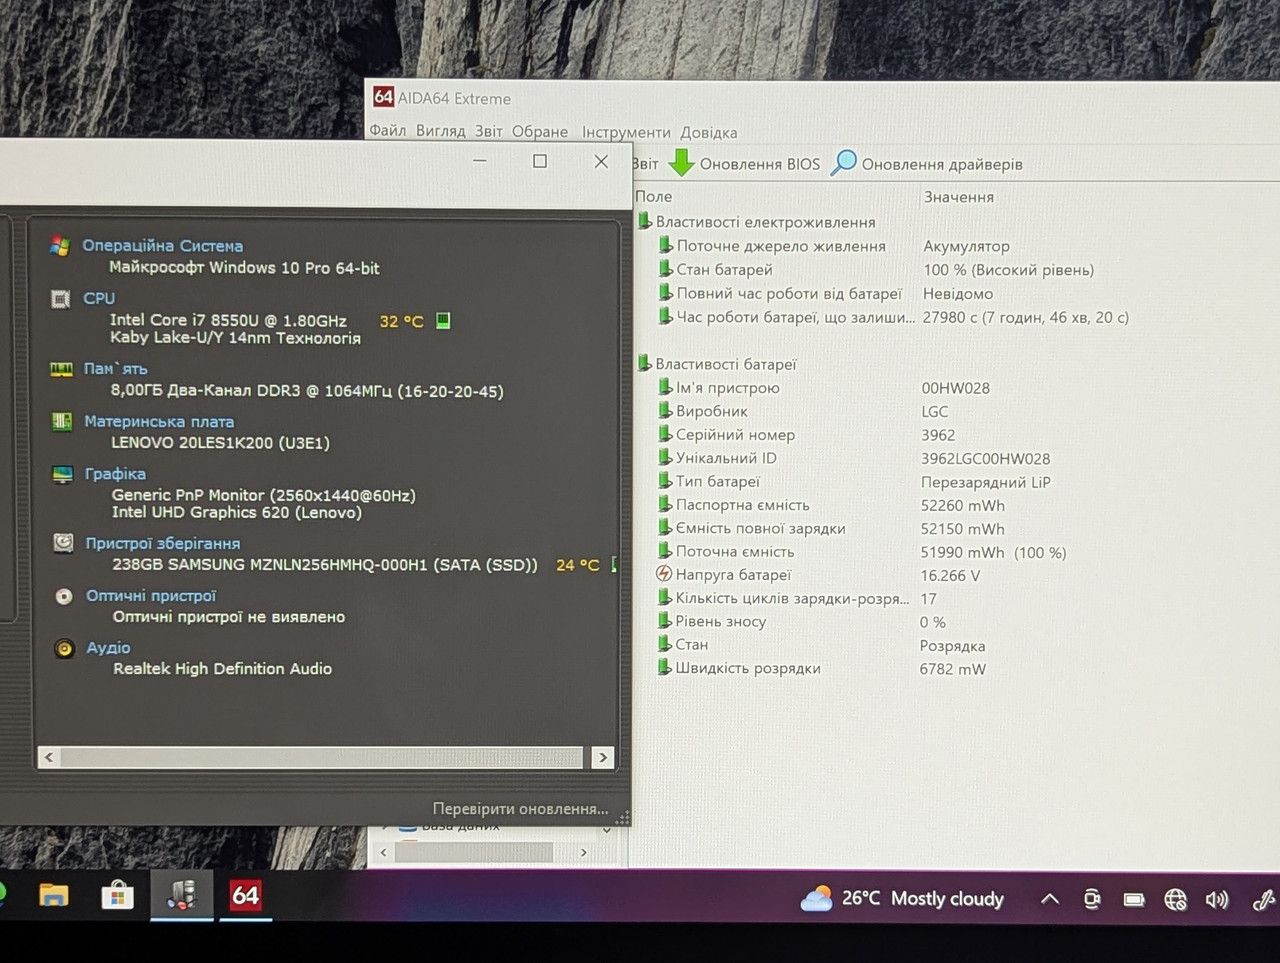Open Microsoft Store from the taskbar
The height and width of the screenshot is (963, 1280).
point(117,895)
